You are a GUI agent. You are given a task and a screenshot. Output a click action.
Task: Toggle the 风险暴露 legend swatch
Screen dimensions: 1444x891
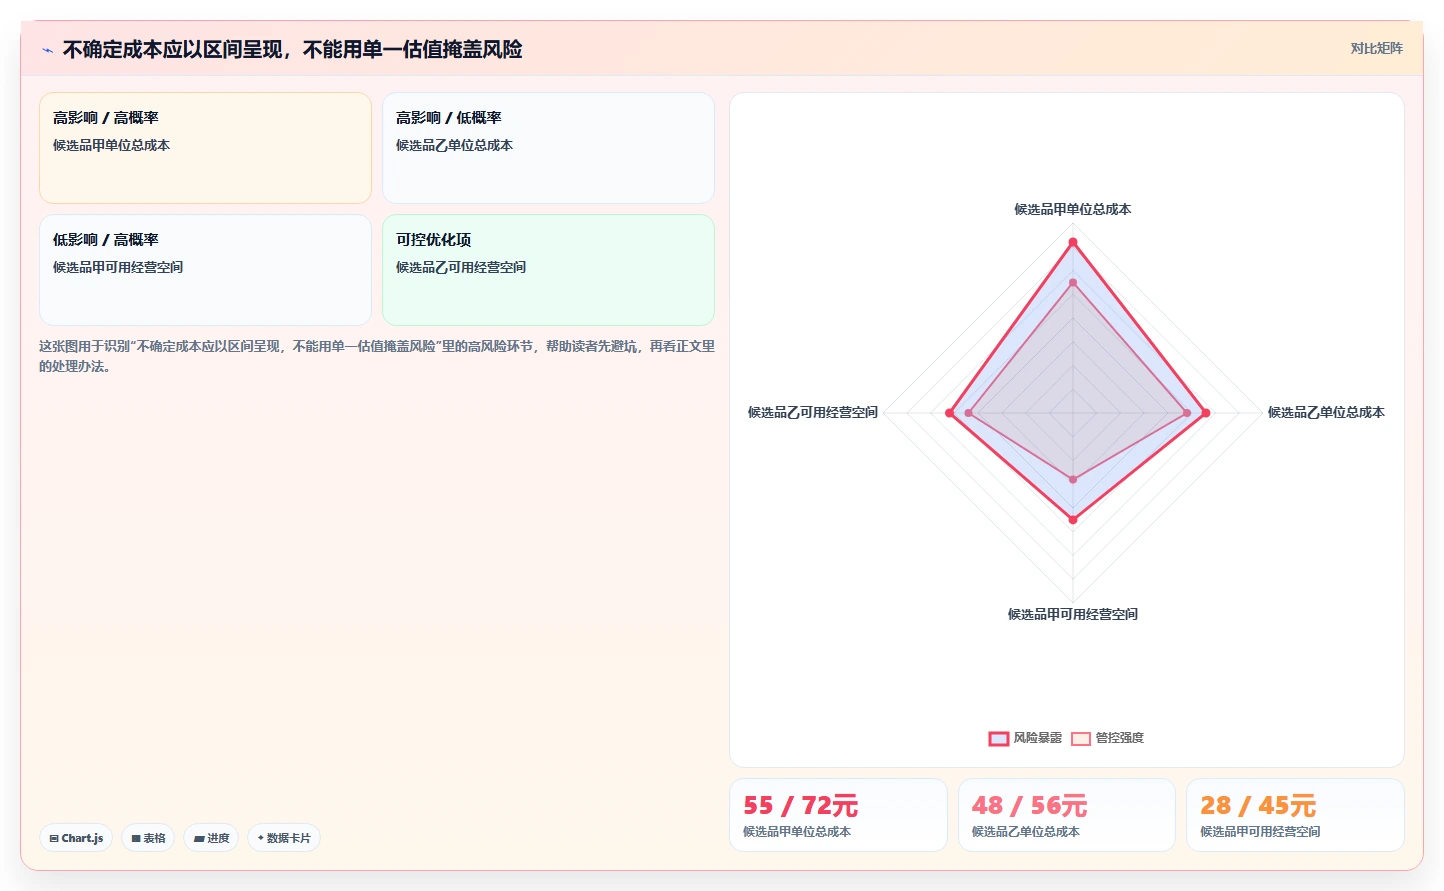pyautogui.click(x=998, y=738)
